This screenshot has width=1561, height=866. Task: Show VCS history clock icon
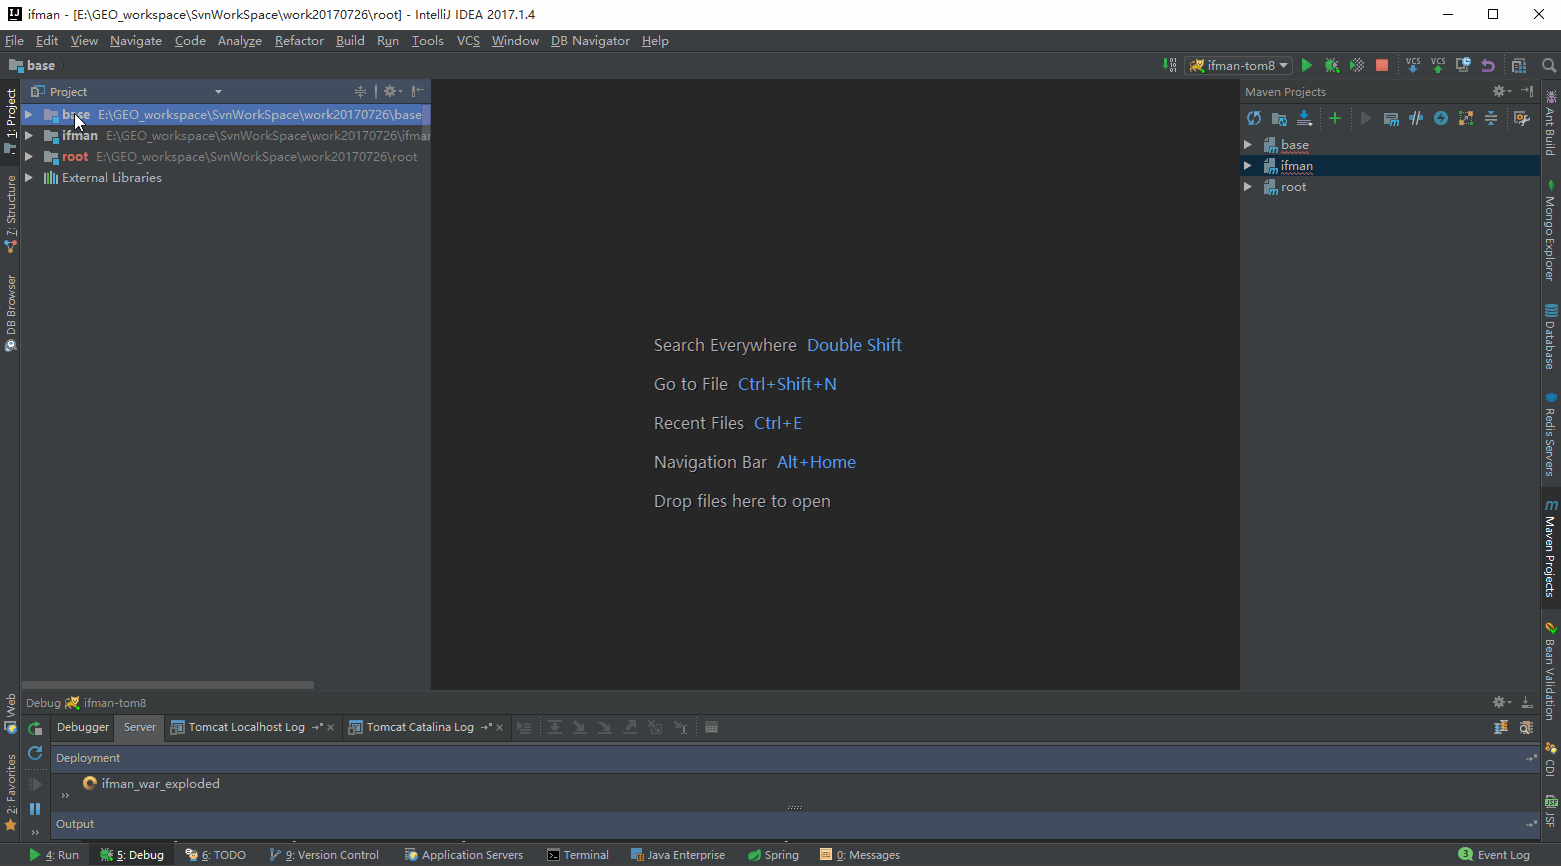[1463, 65]
